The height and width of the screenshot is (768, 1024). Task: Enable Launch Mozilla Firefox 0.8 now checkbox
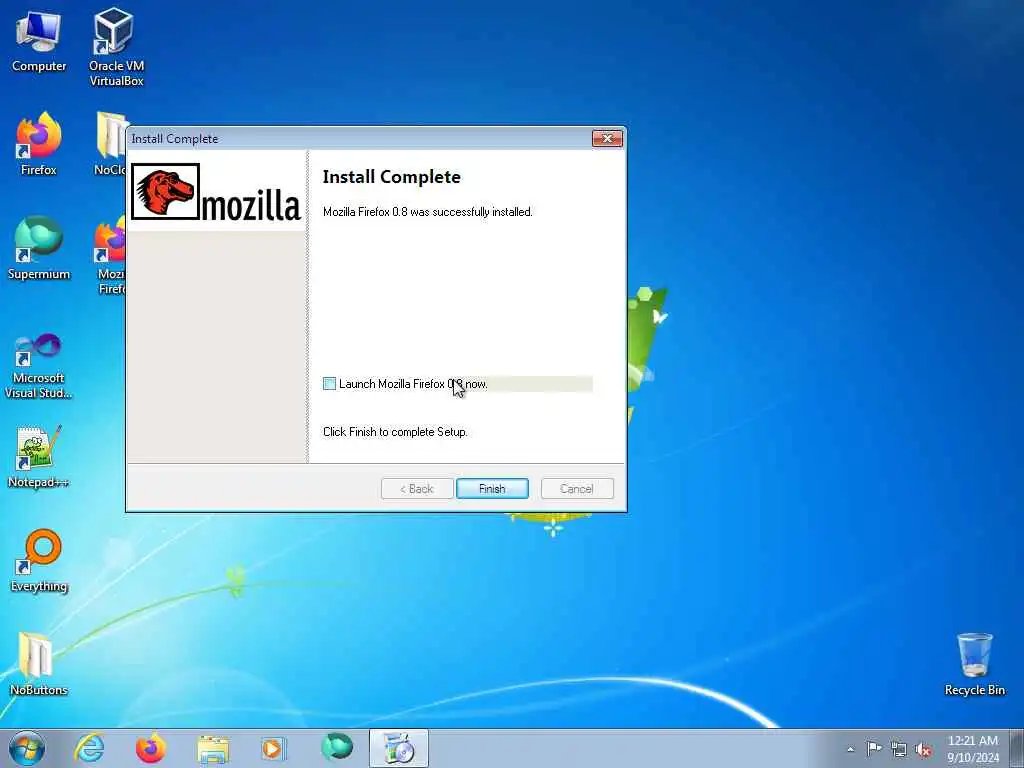click(329, 384)
